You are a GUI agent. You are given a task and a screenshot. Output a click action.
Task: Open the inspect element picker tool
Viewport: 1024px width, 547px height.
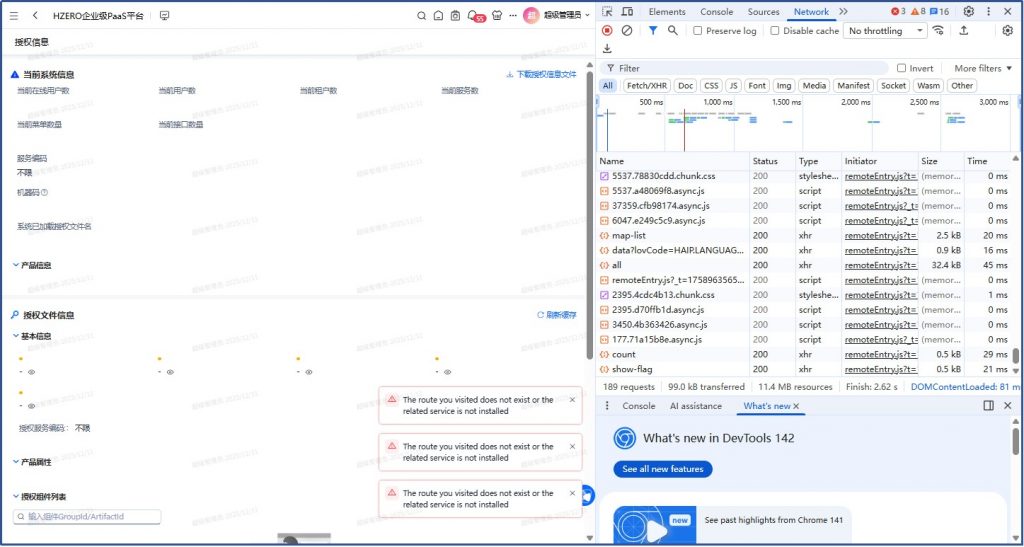pos(607,12)
